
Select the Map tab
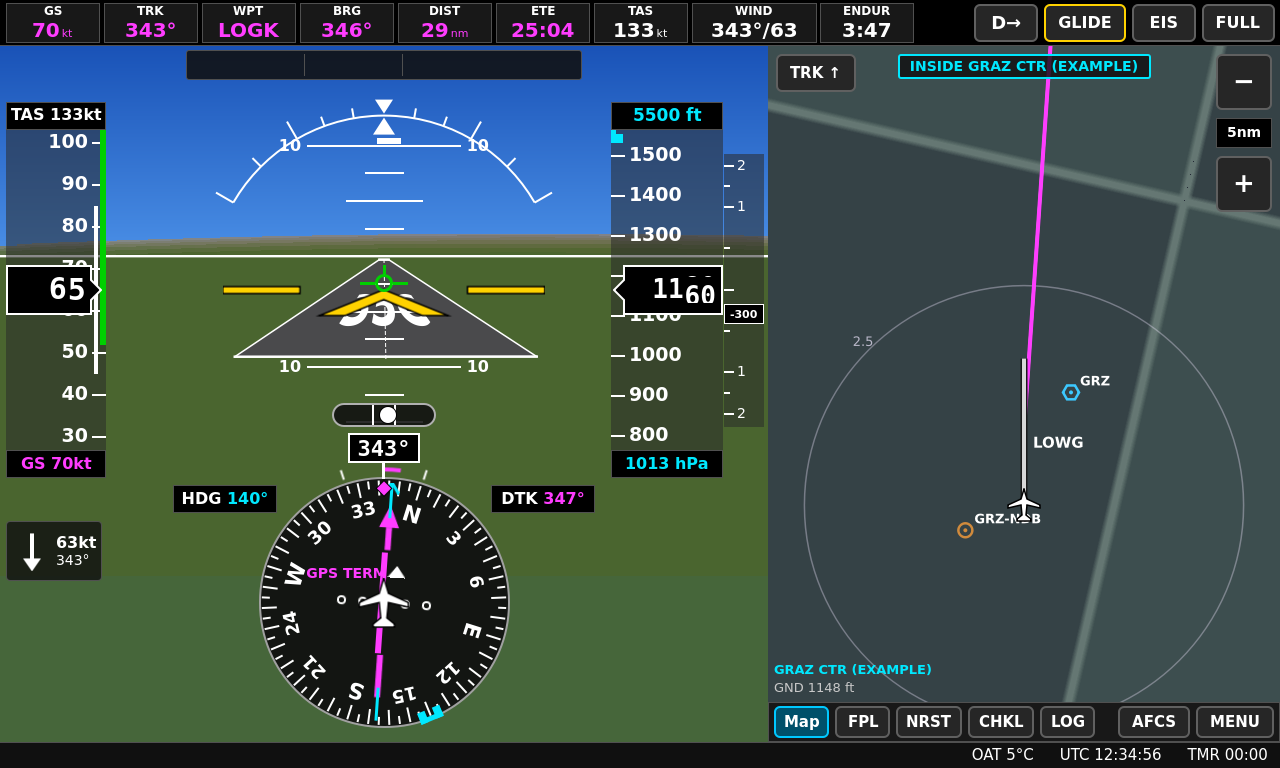point(802,722)
